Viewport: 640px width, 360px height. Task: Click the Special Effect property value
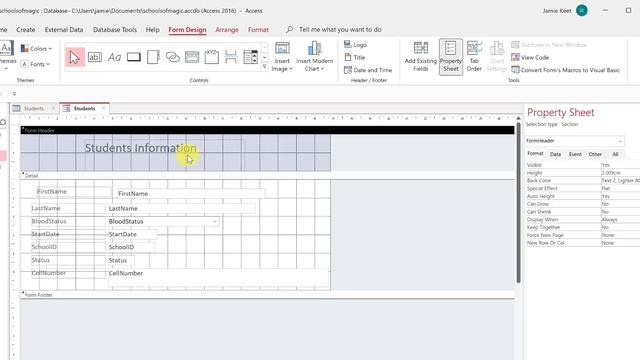[x=620, y=188]
